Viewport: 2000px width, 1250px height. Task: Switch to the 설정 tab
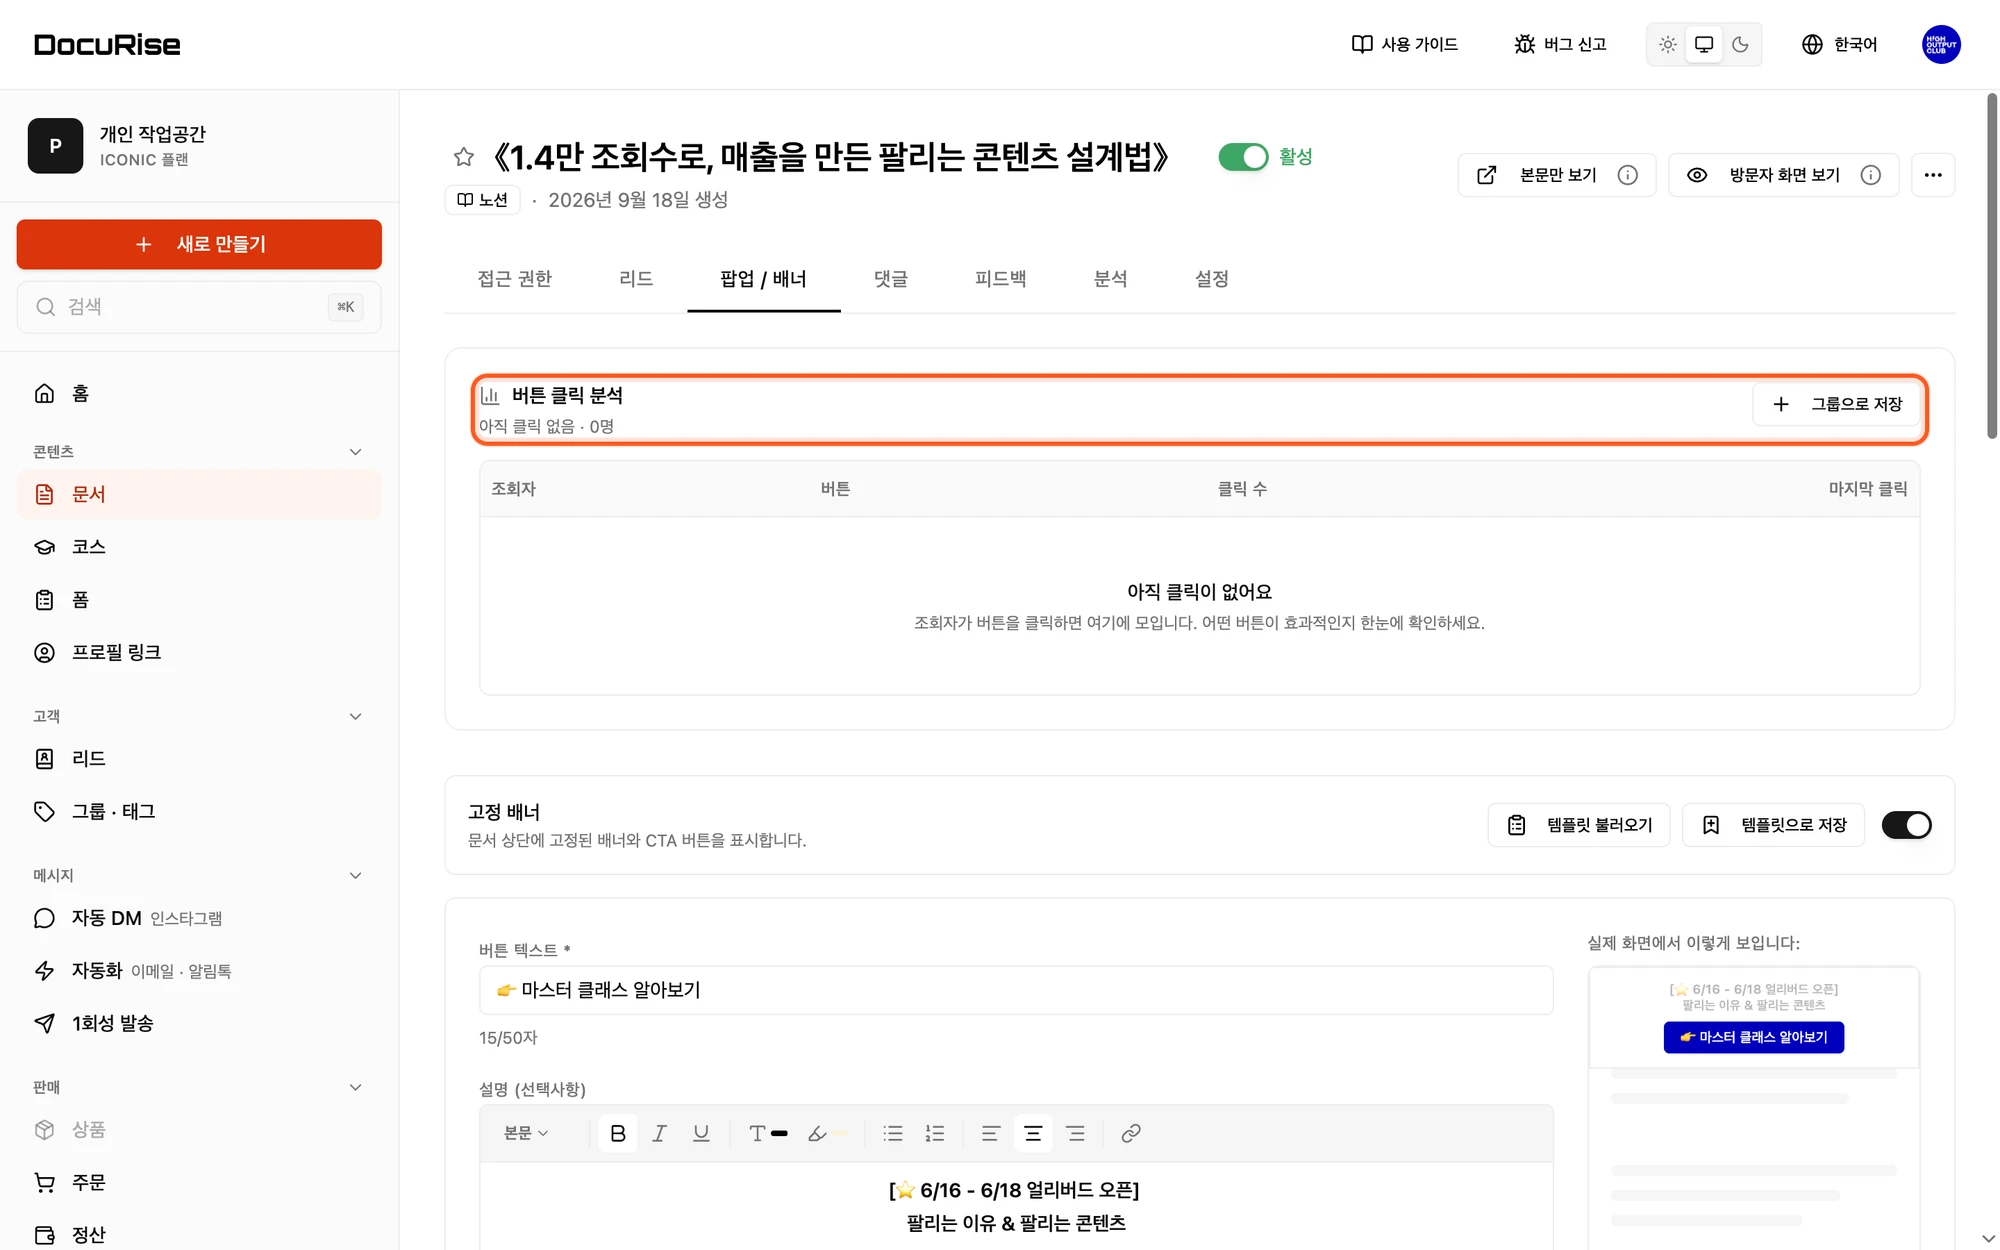point(1211,279)
